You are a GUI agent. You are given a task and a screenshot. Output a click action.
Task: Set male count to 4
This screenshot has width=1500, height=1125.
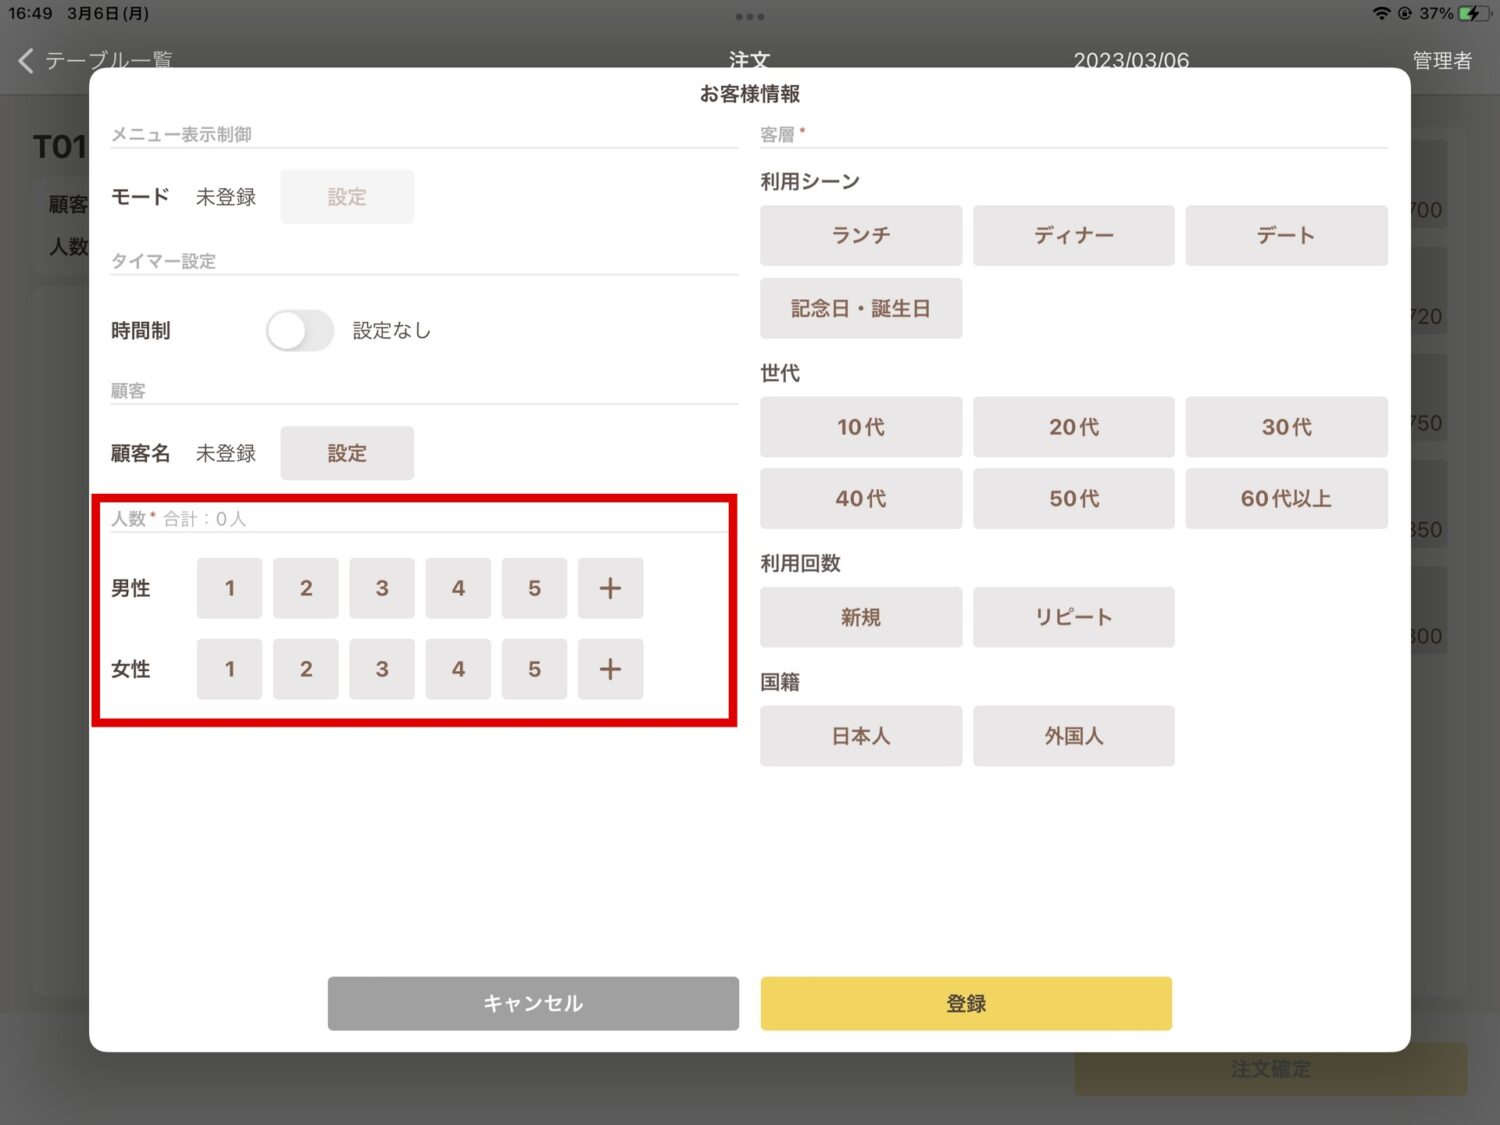(458, 588)
